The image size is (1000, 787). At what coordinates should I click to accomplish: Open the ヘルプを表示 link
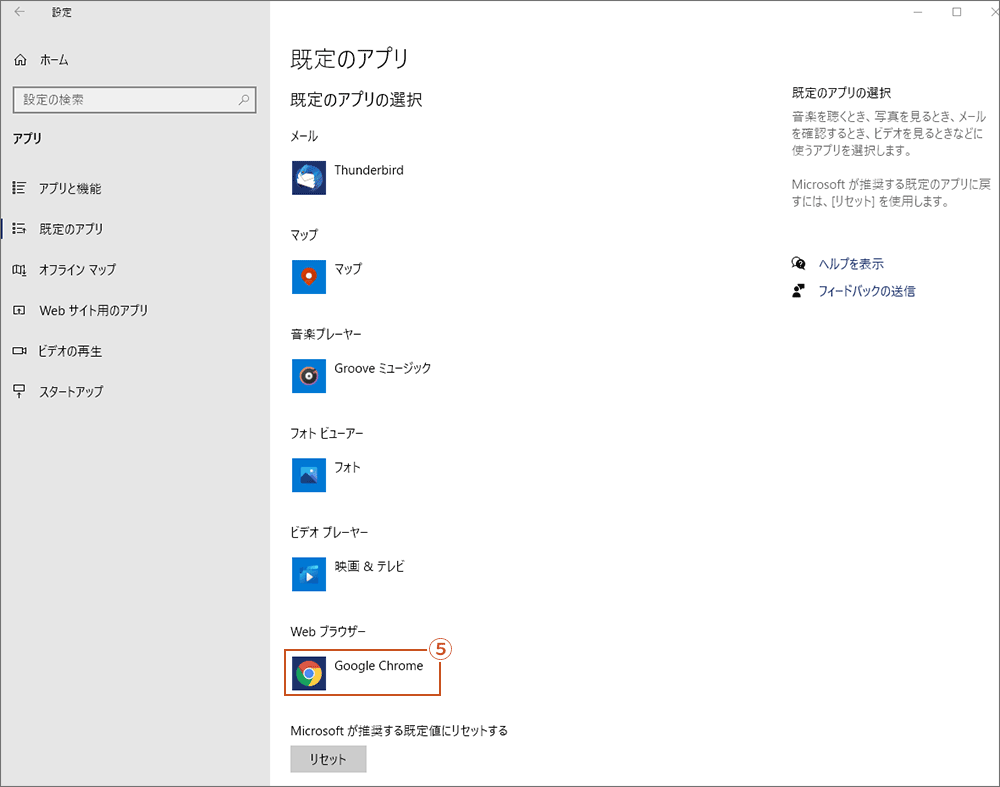click(851, 264)
